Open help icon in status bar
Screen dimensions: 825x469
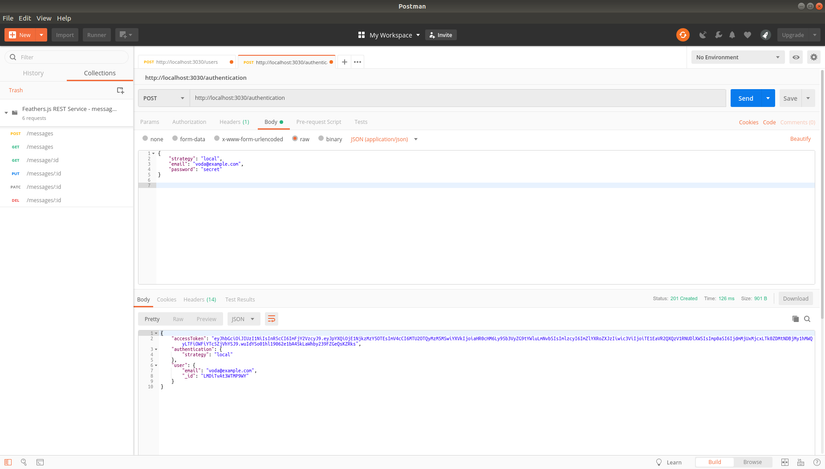pos(817,462)
